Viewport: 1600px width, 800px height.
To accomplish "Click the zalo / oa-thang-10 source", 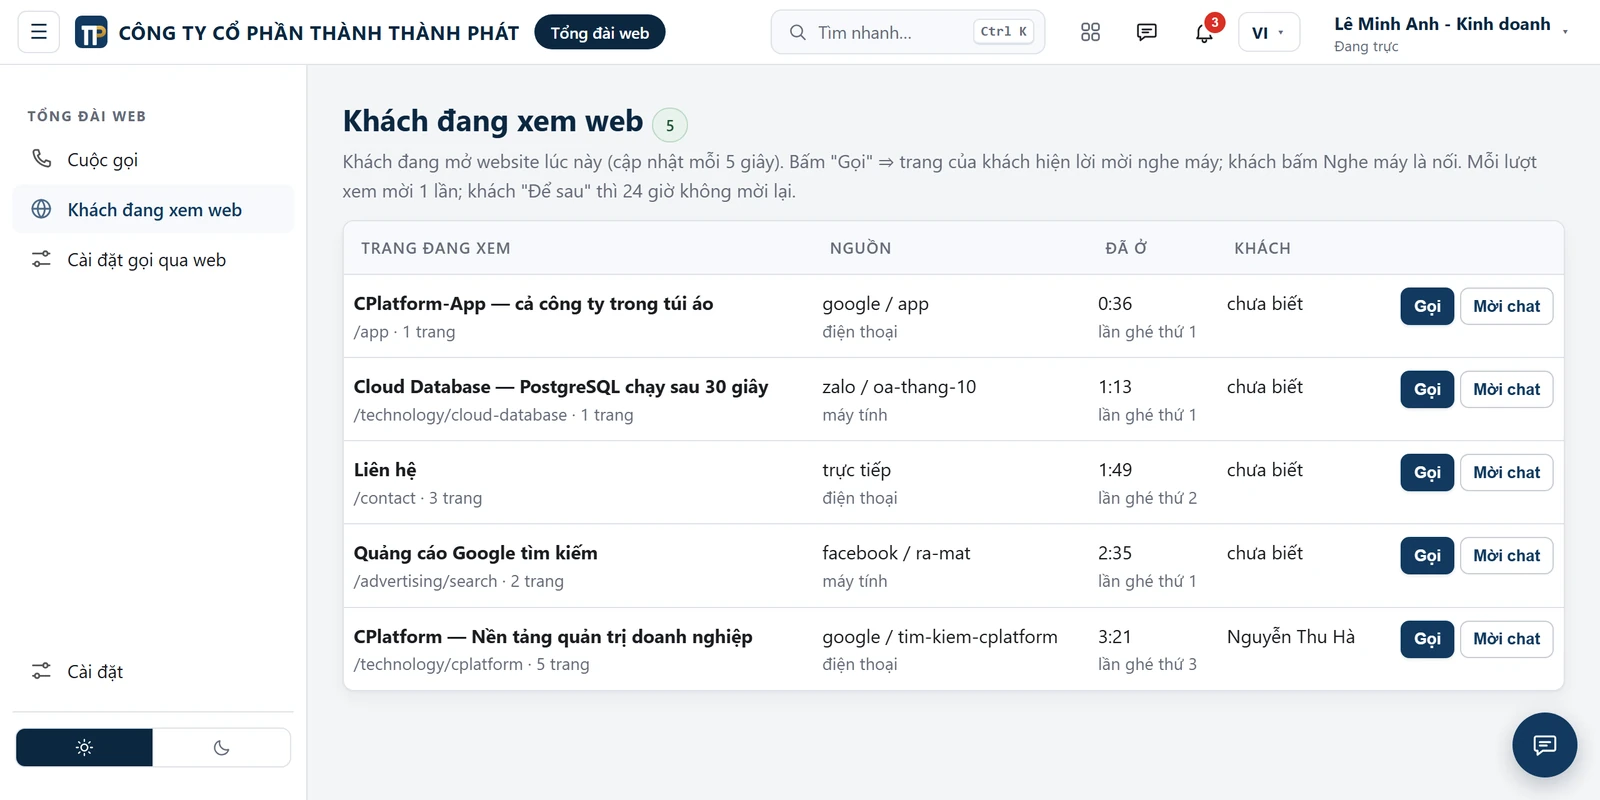I will [899, 387].
